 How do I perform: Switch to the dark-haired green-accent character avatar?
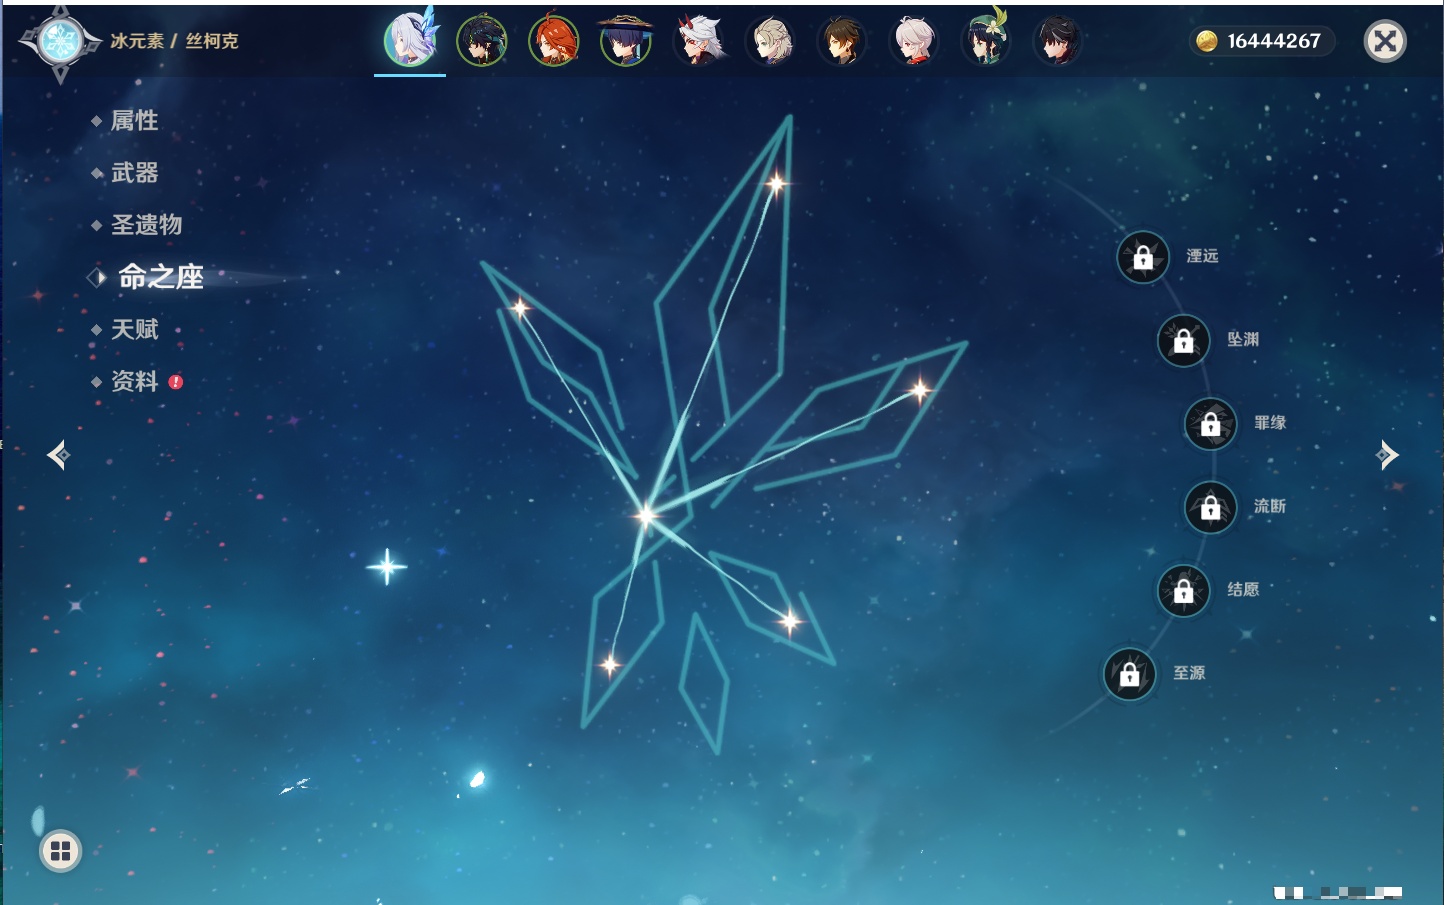[482, 42]
